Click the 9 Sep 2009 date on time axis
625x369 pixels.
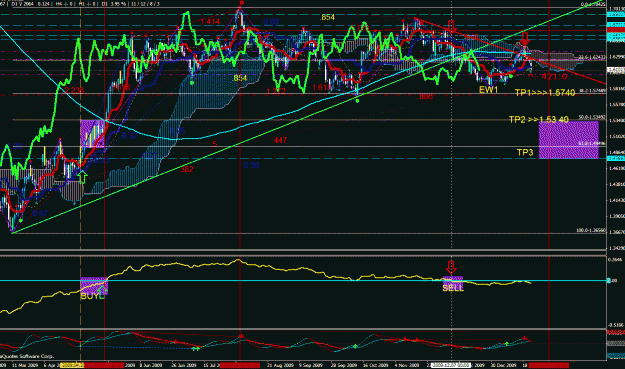tap(311, 365)
